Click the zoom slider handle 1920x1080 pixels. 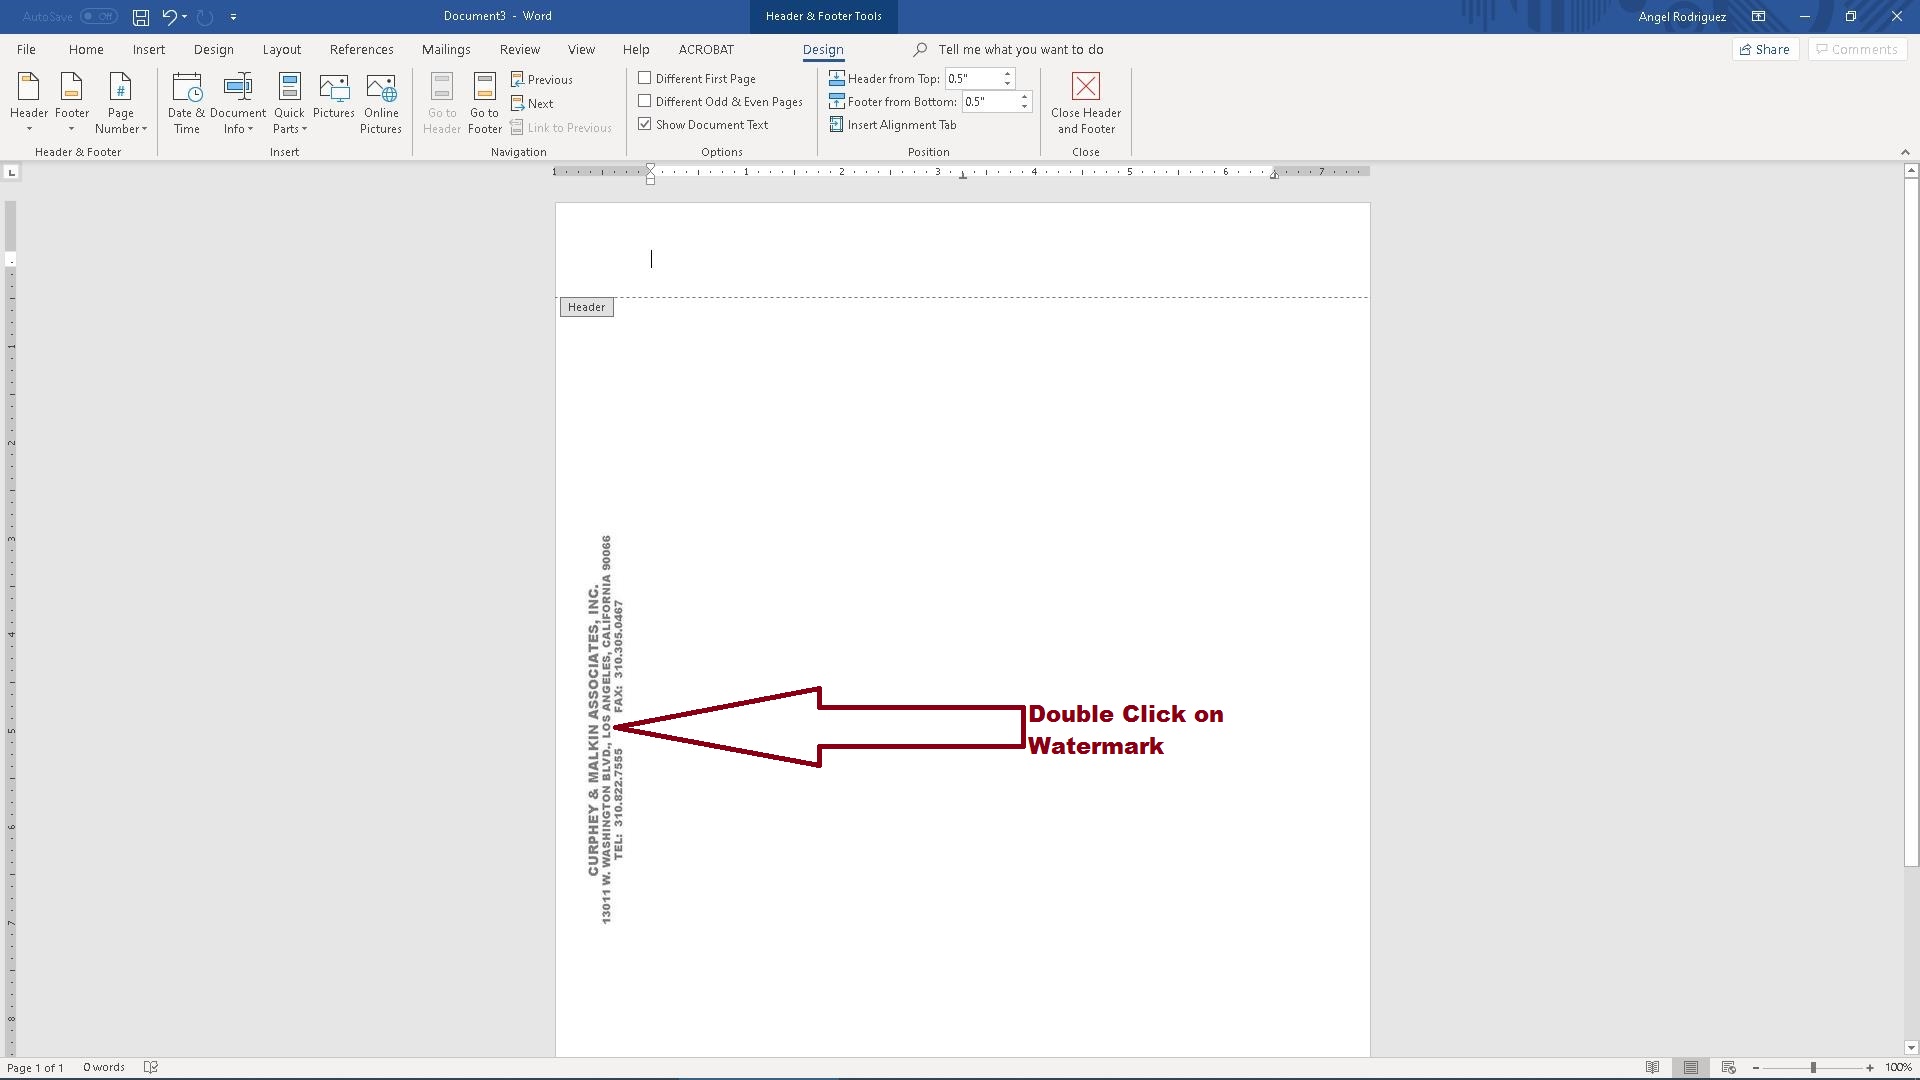coord(1812,1067)
